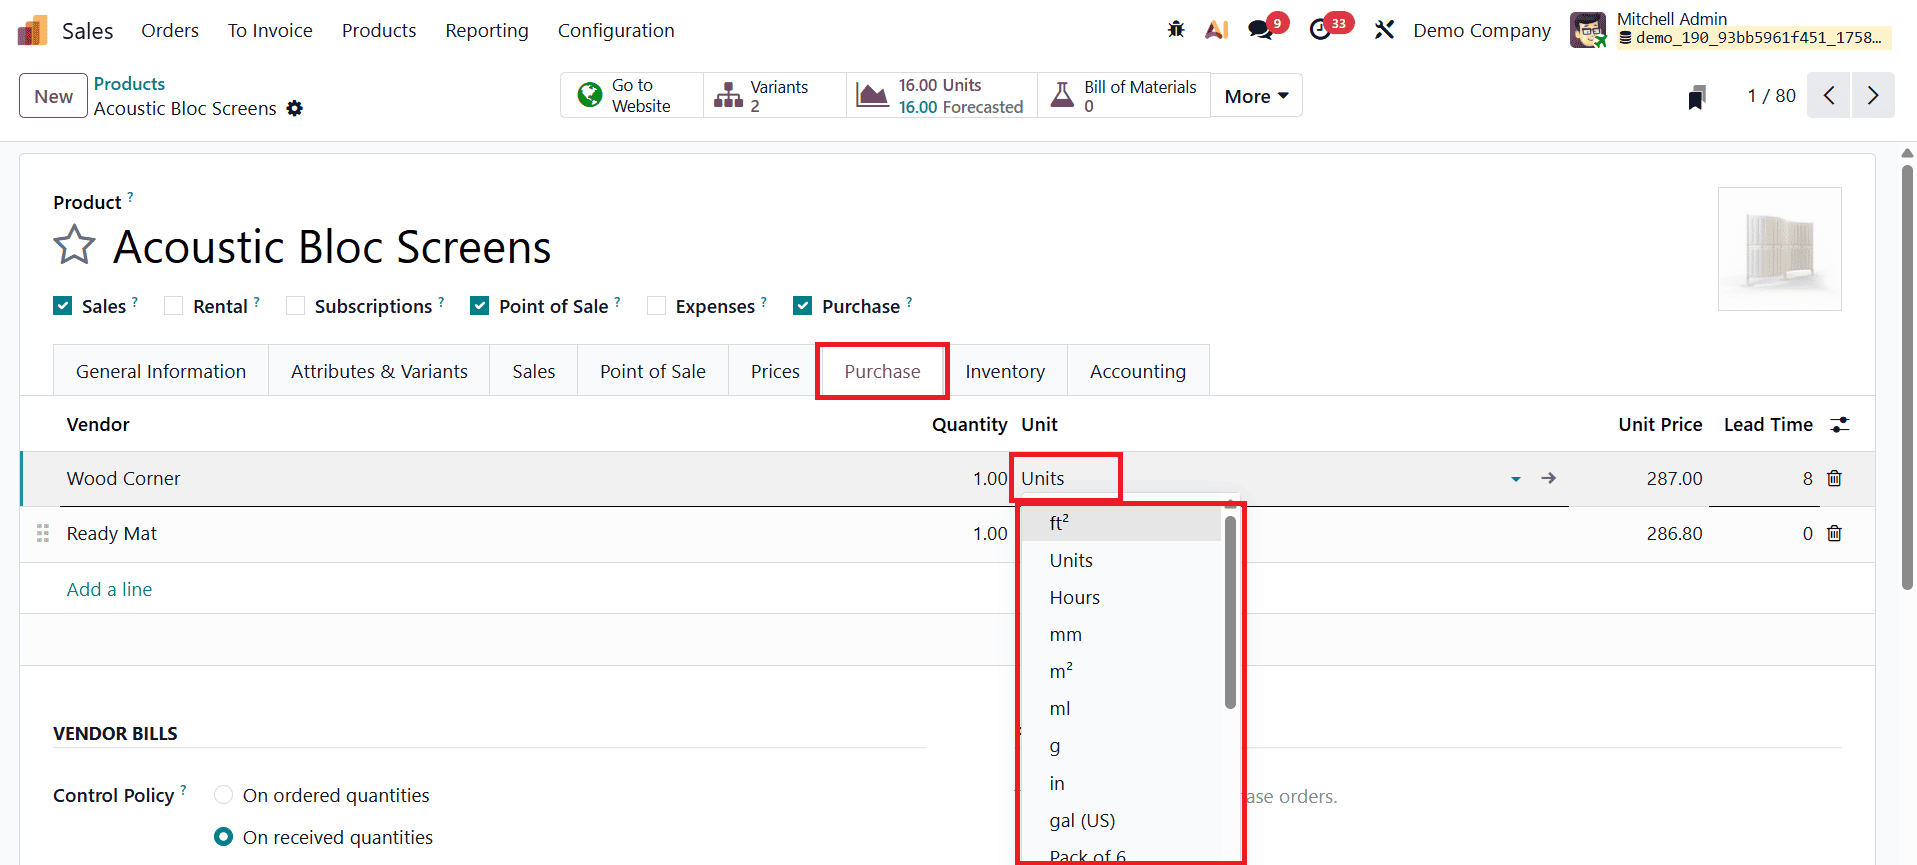This screenshot has height=865, width=1917.
Task: Switch to the Accounting tab
Action: pos(1138,371)
